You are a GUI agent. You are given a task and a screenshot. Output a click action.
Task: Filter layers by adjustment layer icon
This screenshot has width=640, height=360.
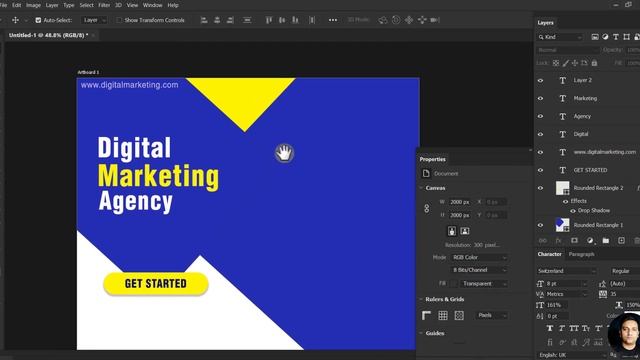(605, 37)
